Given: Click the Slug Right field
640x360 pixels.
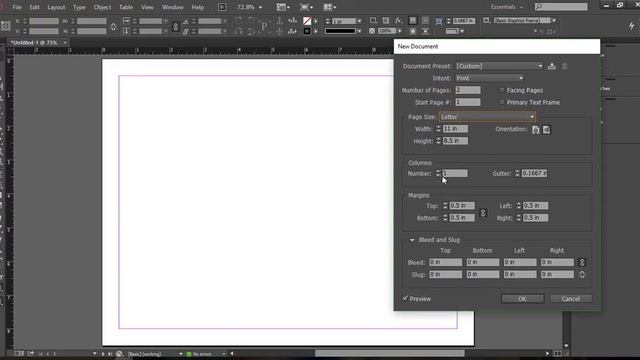Looking at the screenshot, I should pos(557,275).
